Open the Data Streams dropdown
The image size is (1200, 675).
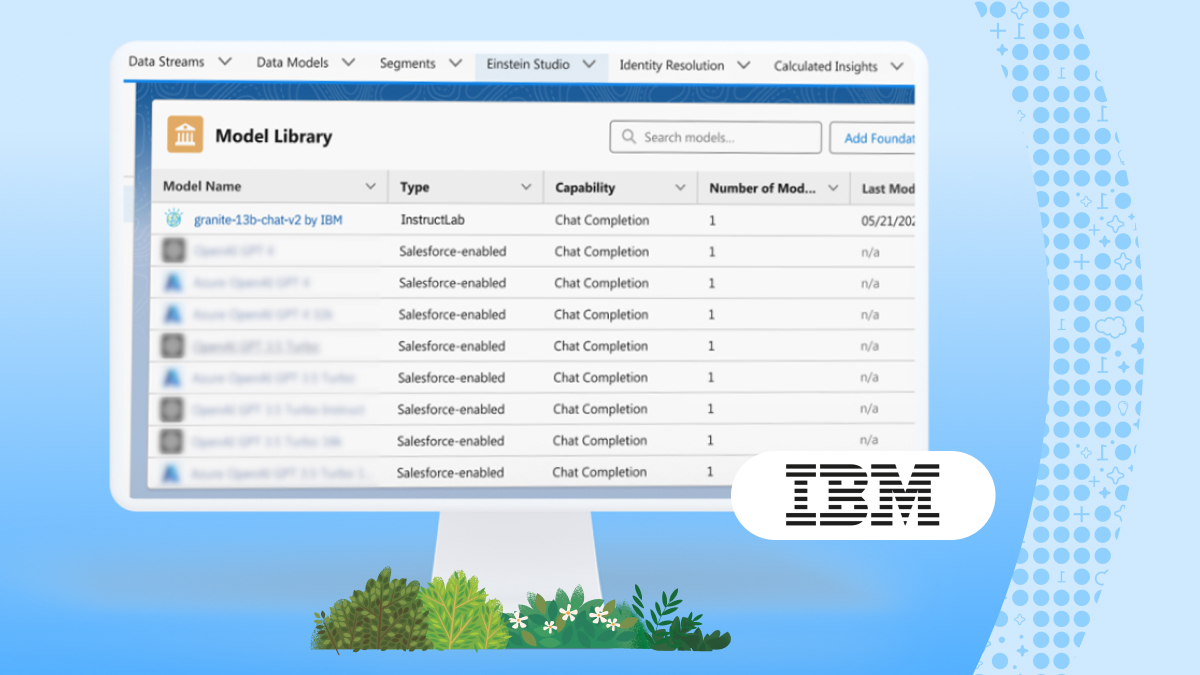coord(224,61)
